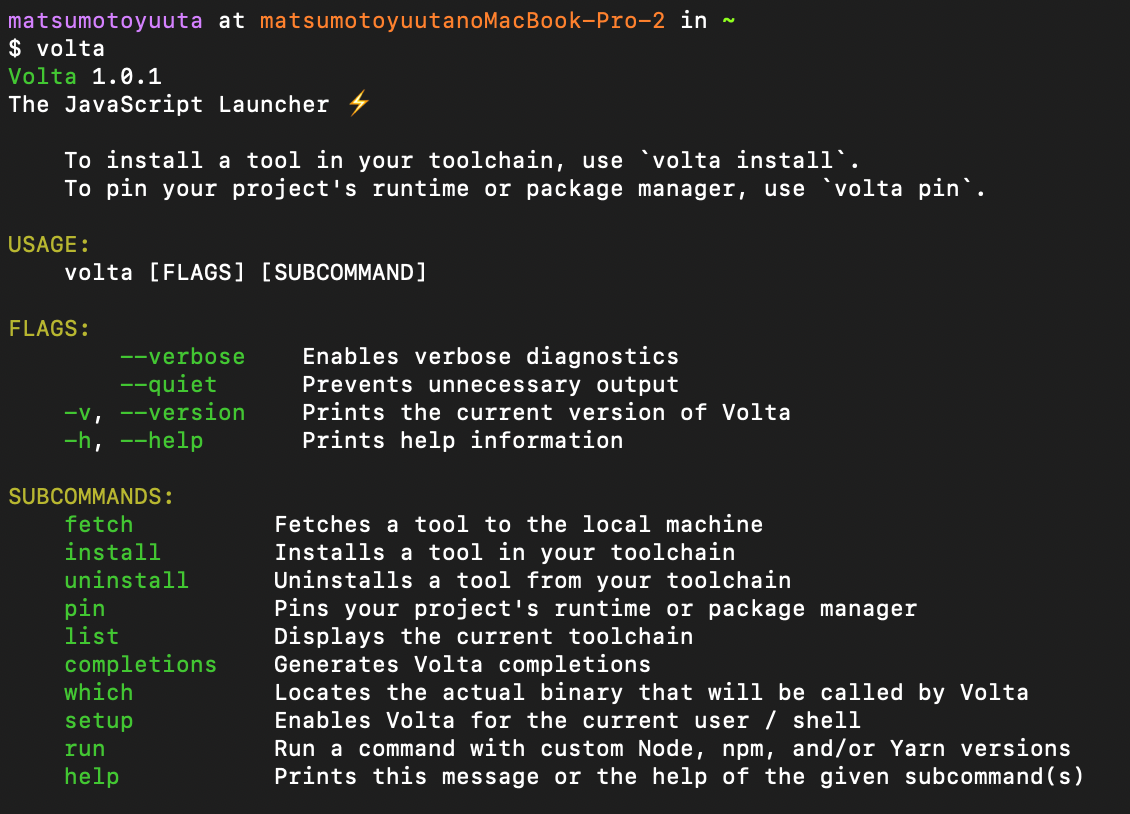
Task: Select the --quiet flag text
Action: (169, 385)
